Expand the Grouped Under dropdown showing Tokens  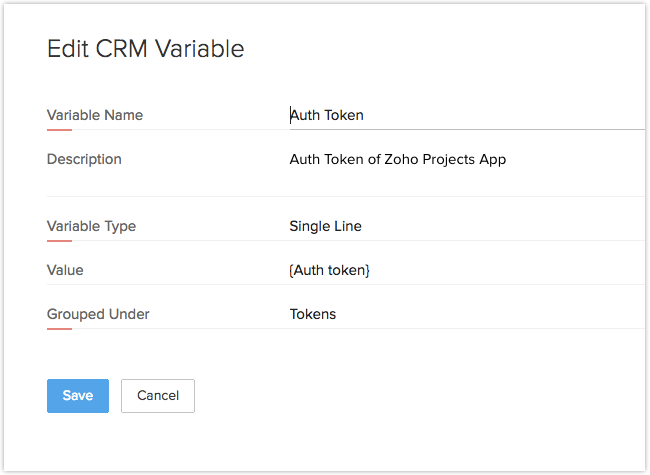pyautogui.click(x=460, y=314)
